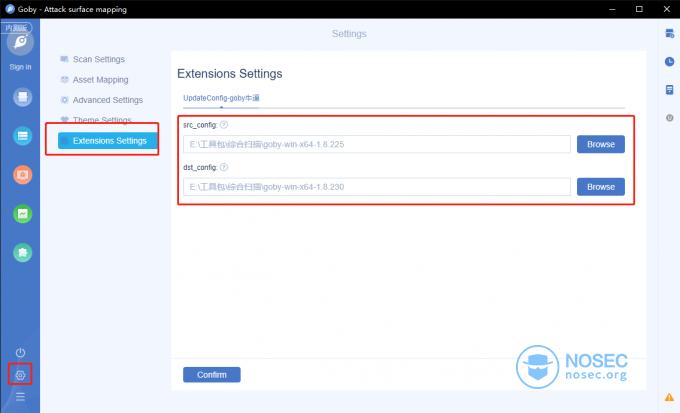Maximize the Goby window
The image size is (680, 413).
tap(639, 9)
